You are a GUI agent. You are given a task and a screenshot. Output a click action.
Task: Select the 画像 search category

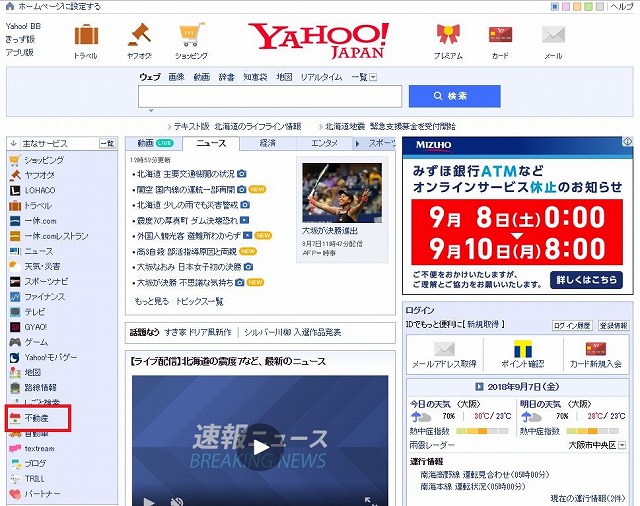click(x=176, y=77)
